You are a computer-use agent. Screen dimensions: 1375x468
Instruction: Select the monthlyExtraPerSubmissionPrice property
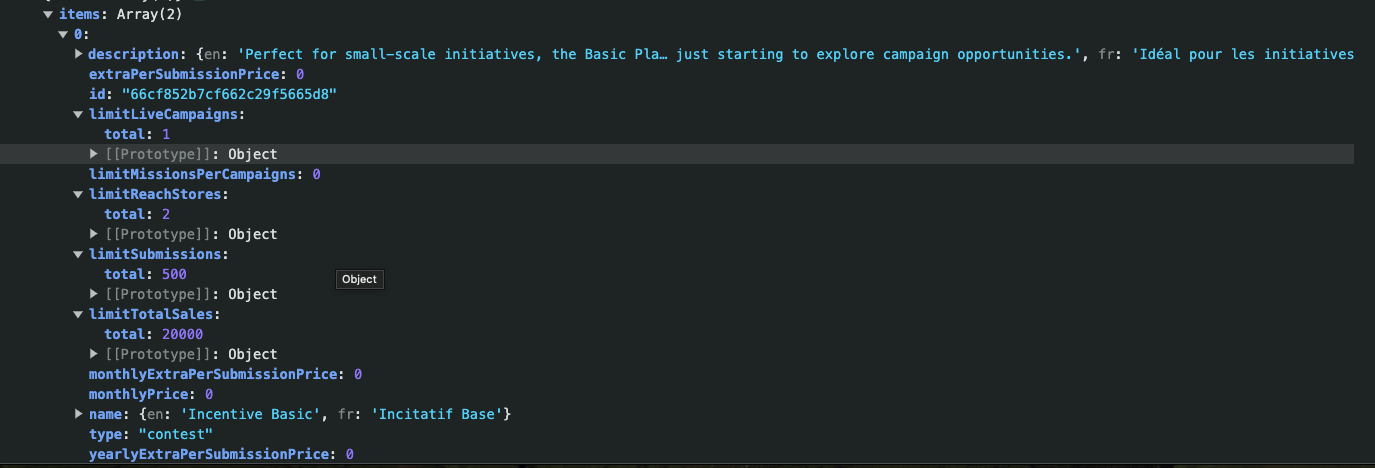click(x=213, y=374)
